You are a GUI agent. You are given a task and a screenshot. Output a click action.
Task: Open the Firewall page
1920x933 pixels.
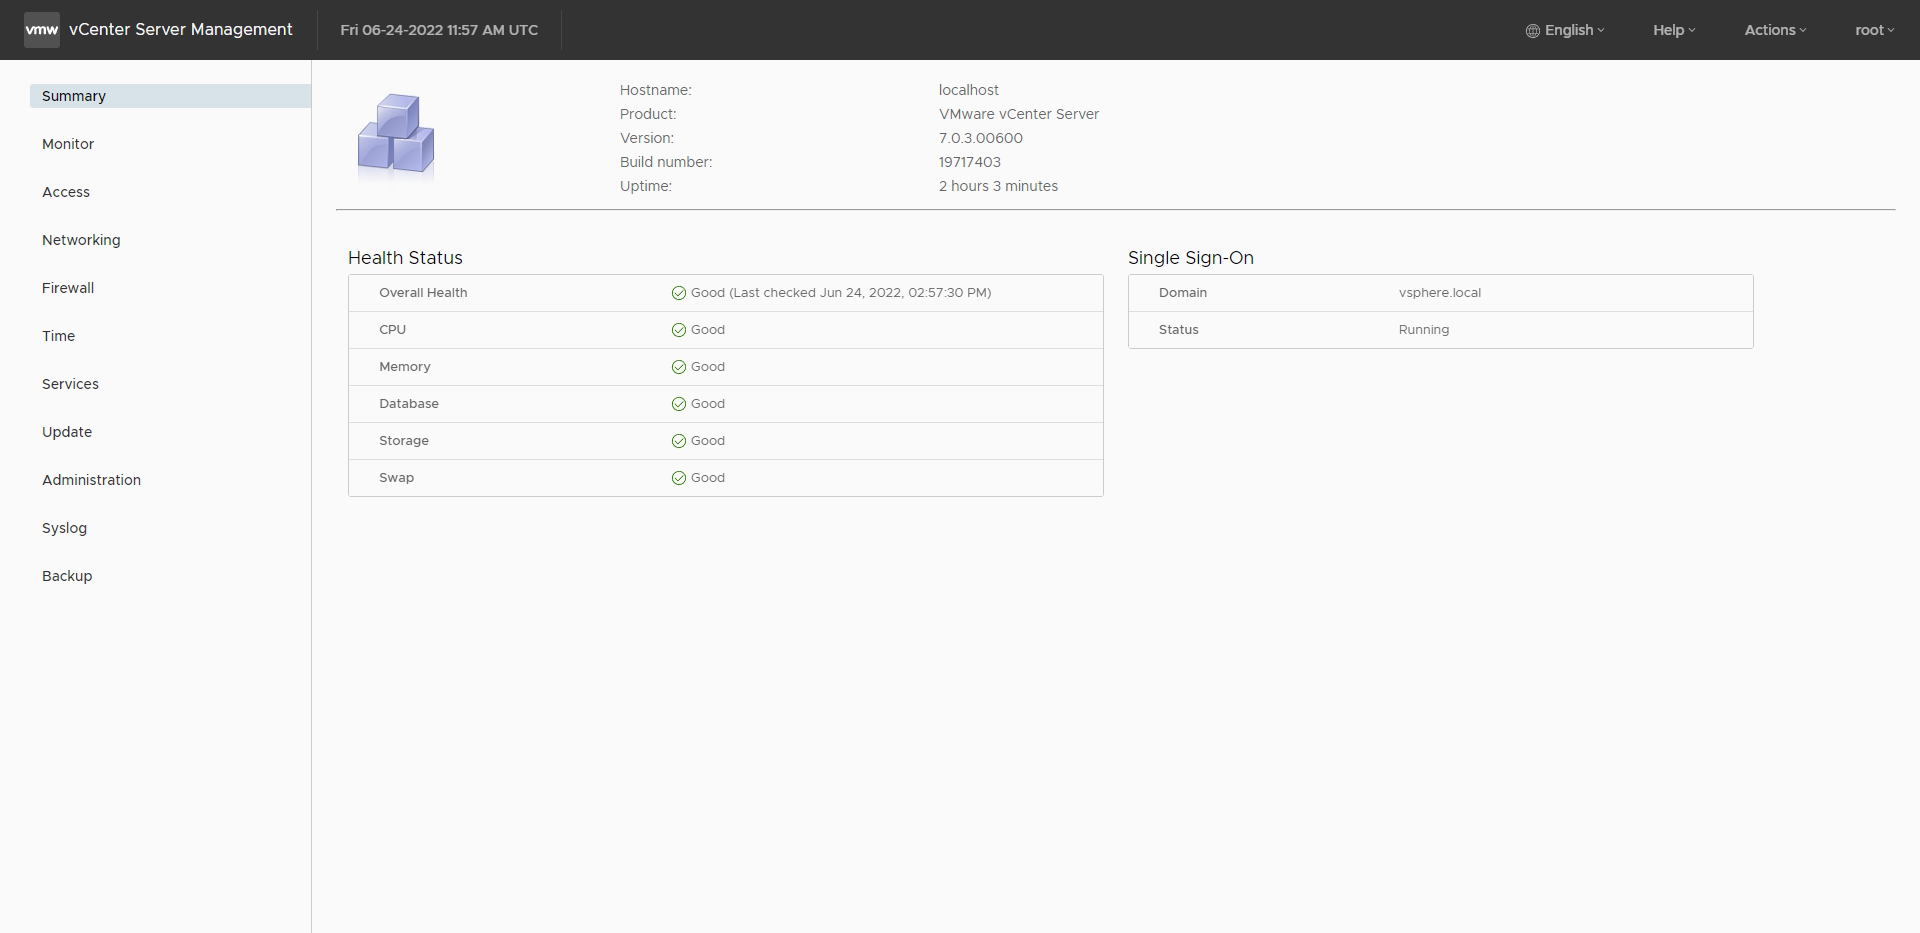coord(68,288)
